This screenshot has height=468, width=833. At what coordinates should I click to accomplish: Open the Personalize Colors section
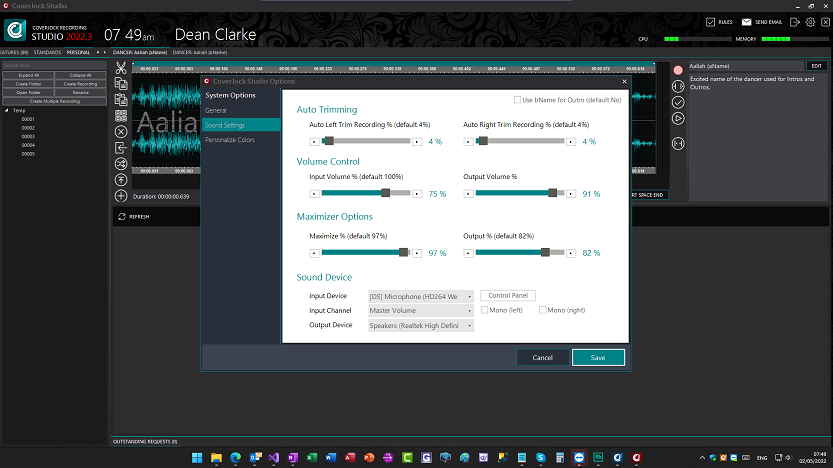(x=230, y=140)
